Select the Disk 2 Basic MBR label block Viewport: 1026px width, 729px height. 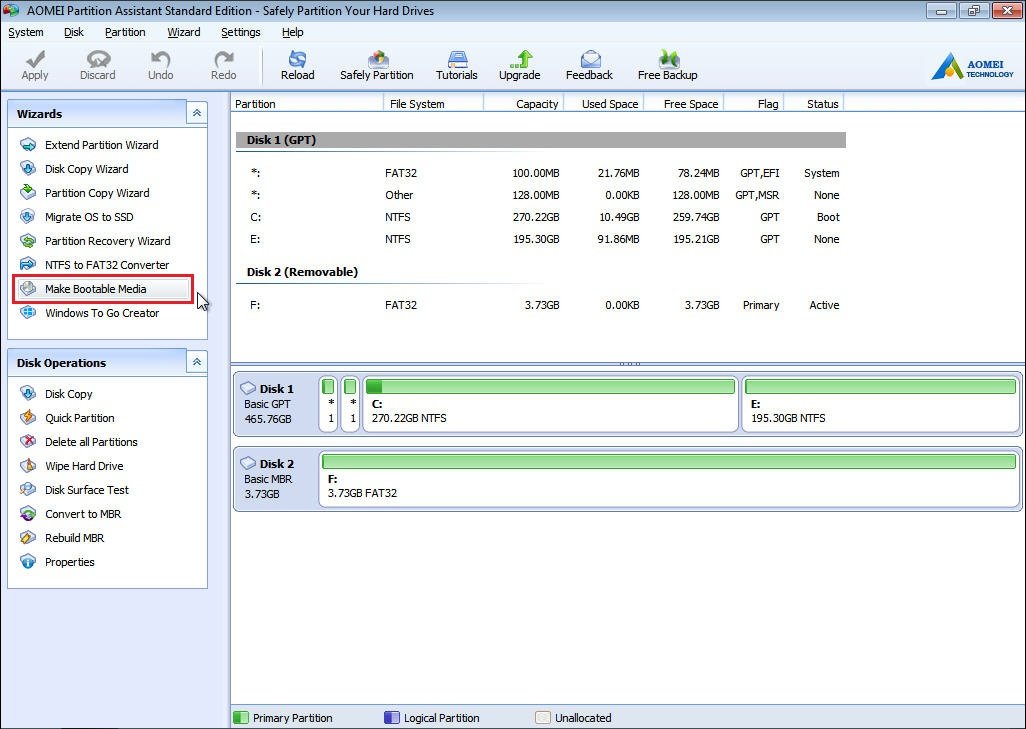tap(275, 479)
